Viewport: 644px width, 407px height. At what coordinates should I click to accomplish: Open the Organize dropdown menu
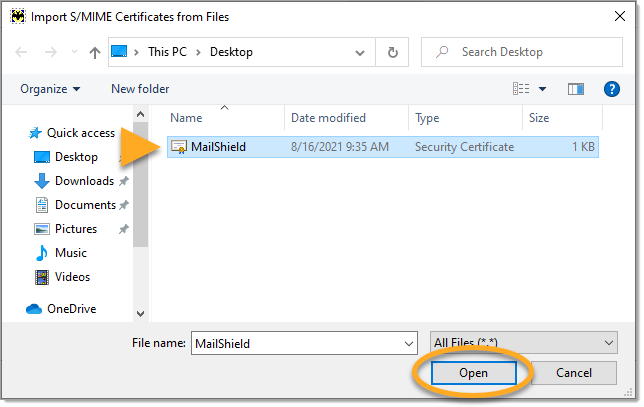tap(50, 89)
